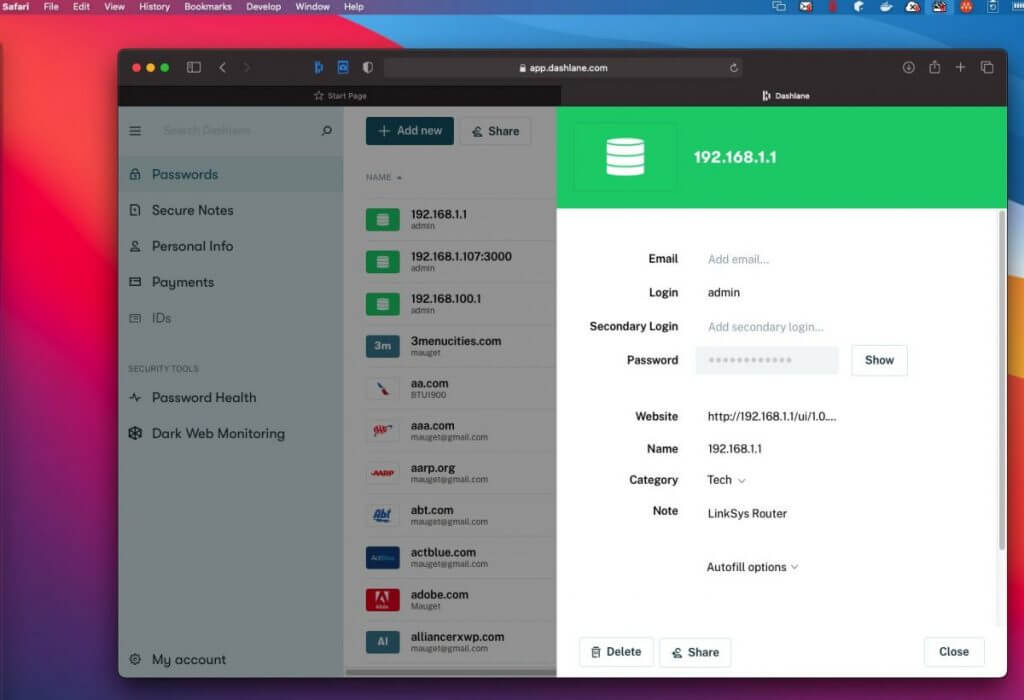Click the Safari privacy shield icon
Viewport: 1024px width, 700px height.
[x=368, y=68]
